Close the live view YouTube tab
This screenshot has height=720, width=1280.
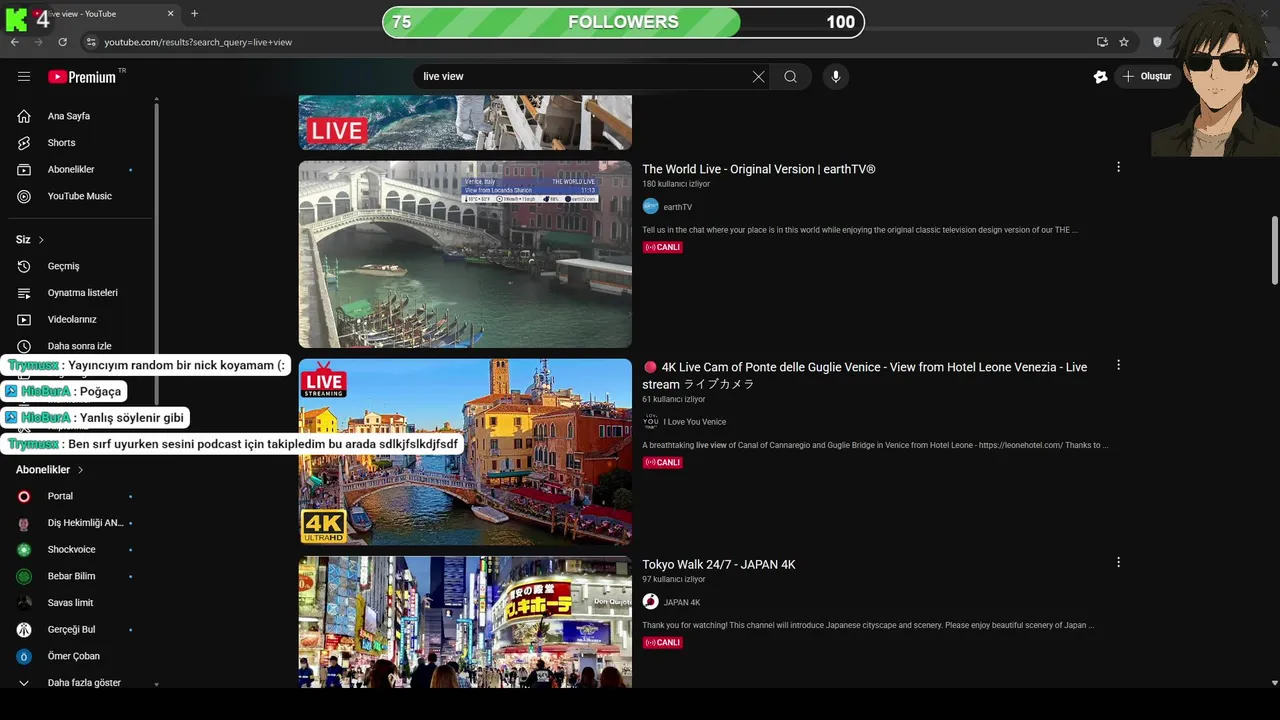170,14
